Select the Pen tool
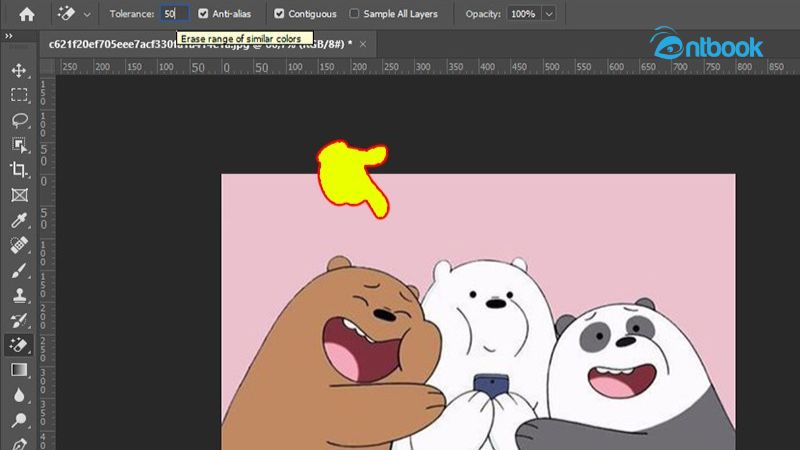This screenshot has height=450, width=800. coord(19,443)
